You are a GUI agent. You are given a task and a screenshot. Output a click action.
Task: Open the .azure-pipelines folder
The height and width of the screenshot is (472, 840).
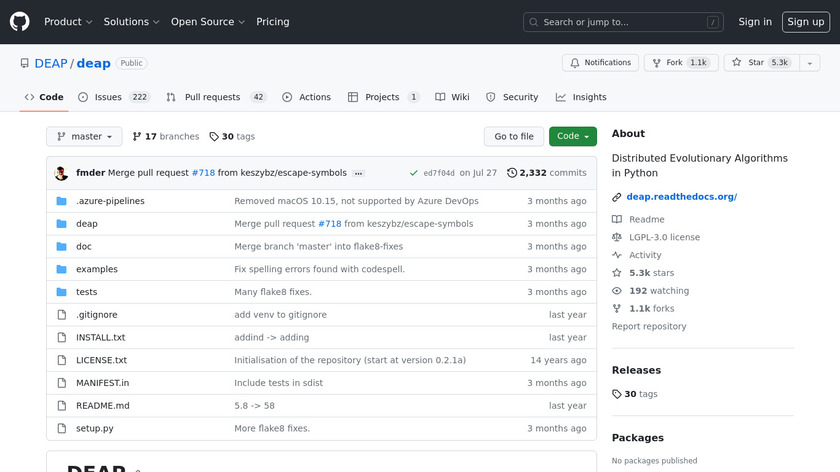point(110,201)
